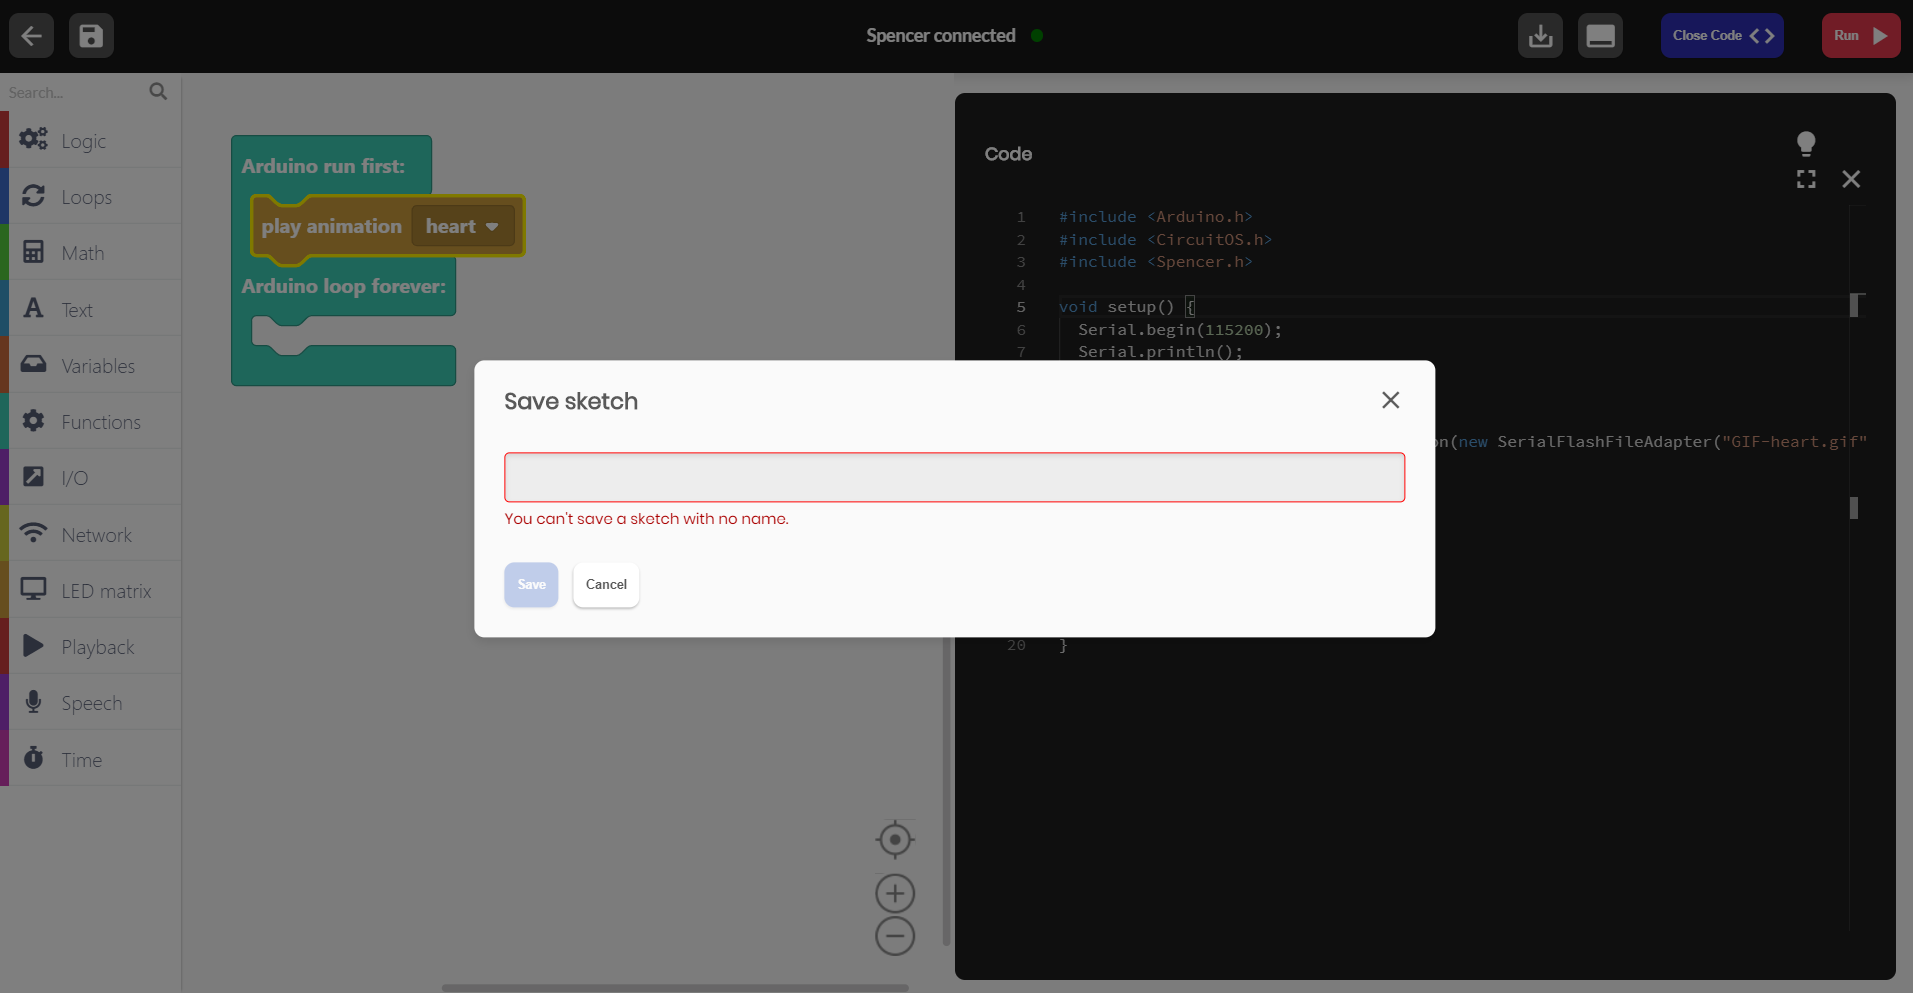
Task: Close the Save sketch dialog
Action: pyautogui.click(x=1390, y=400)
